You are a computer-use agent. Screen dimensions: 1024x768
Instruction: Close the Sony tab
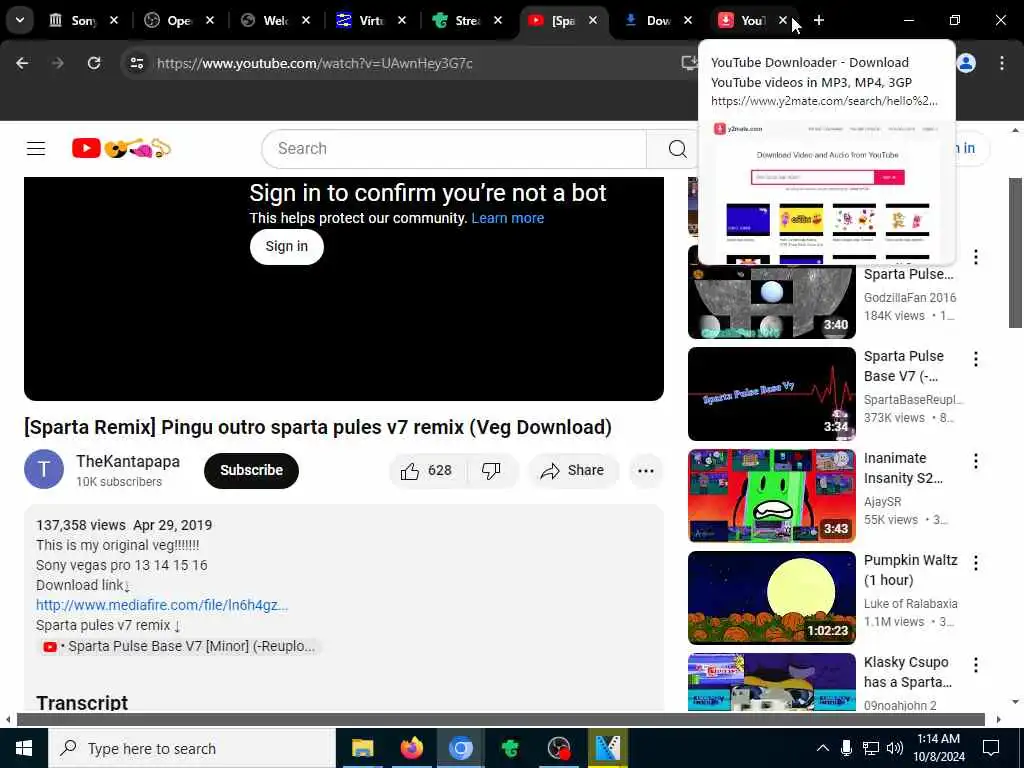[x=114, y=20]
